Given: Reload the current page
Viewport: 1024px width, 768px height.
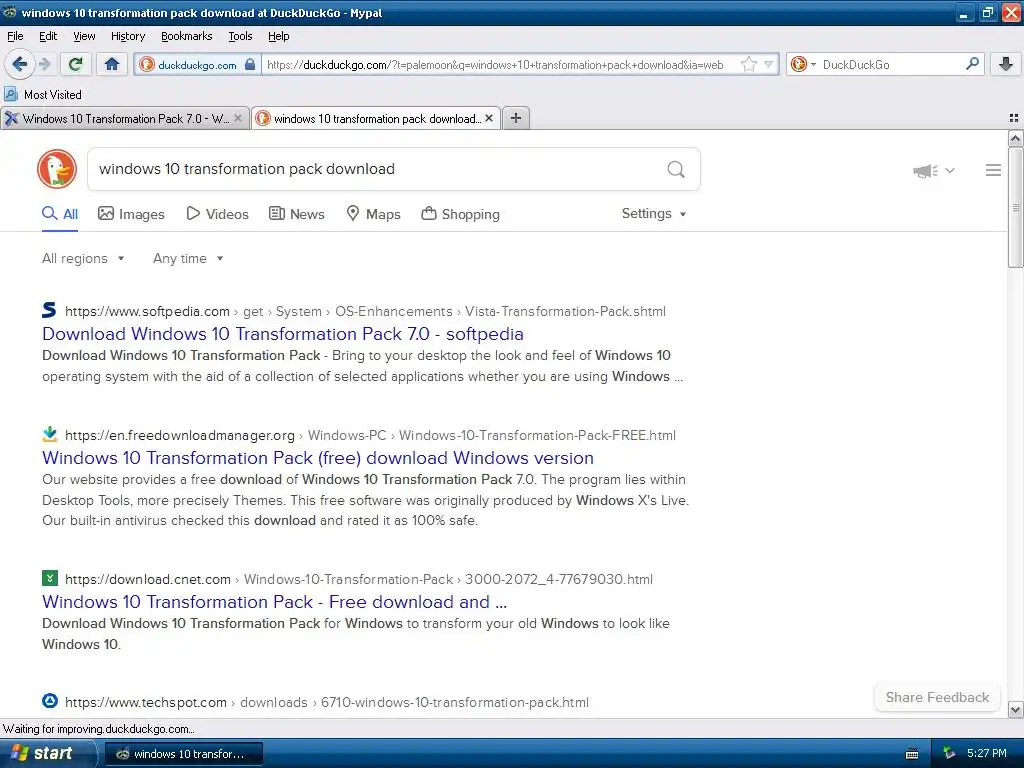Looking at the screenshot, I should 76,64.
